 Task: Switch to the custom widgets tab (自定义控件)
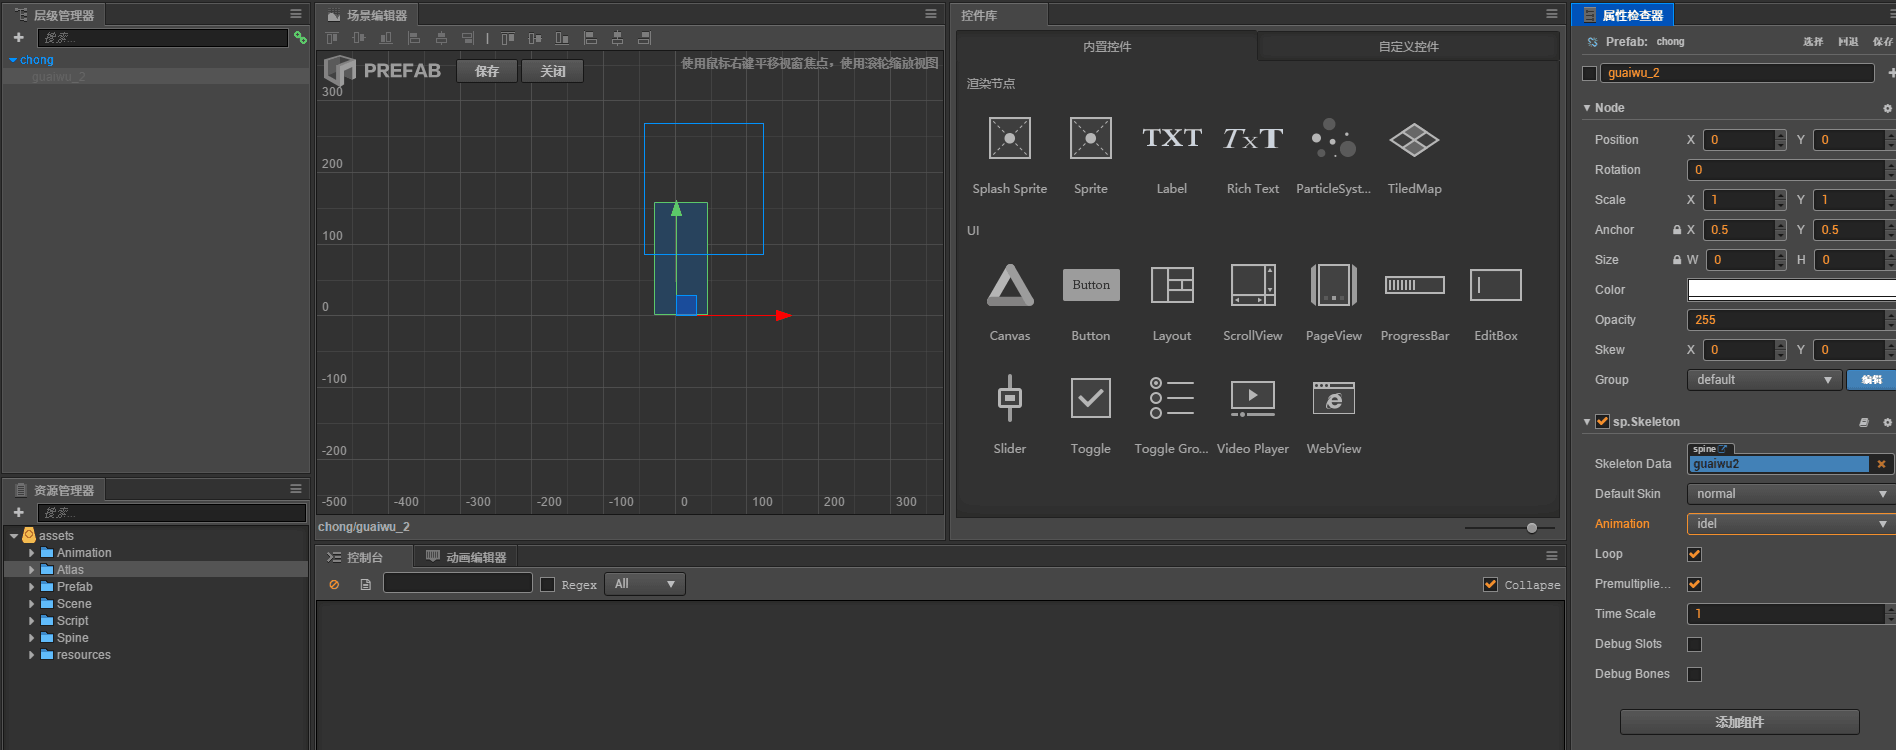tap(1408, 47)
